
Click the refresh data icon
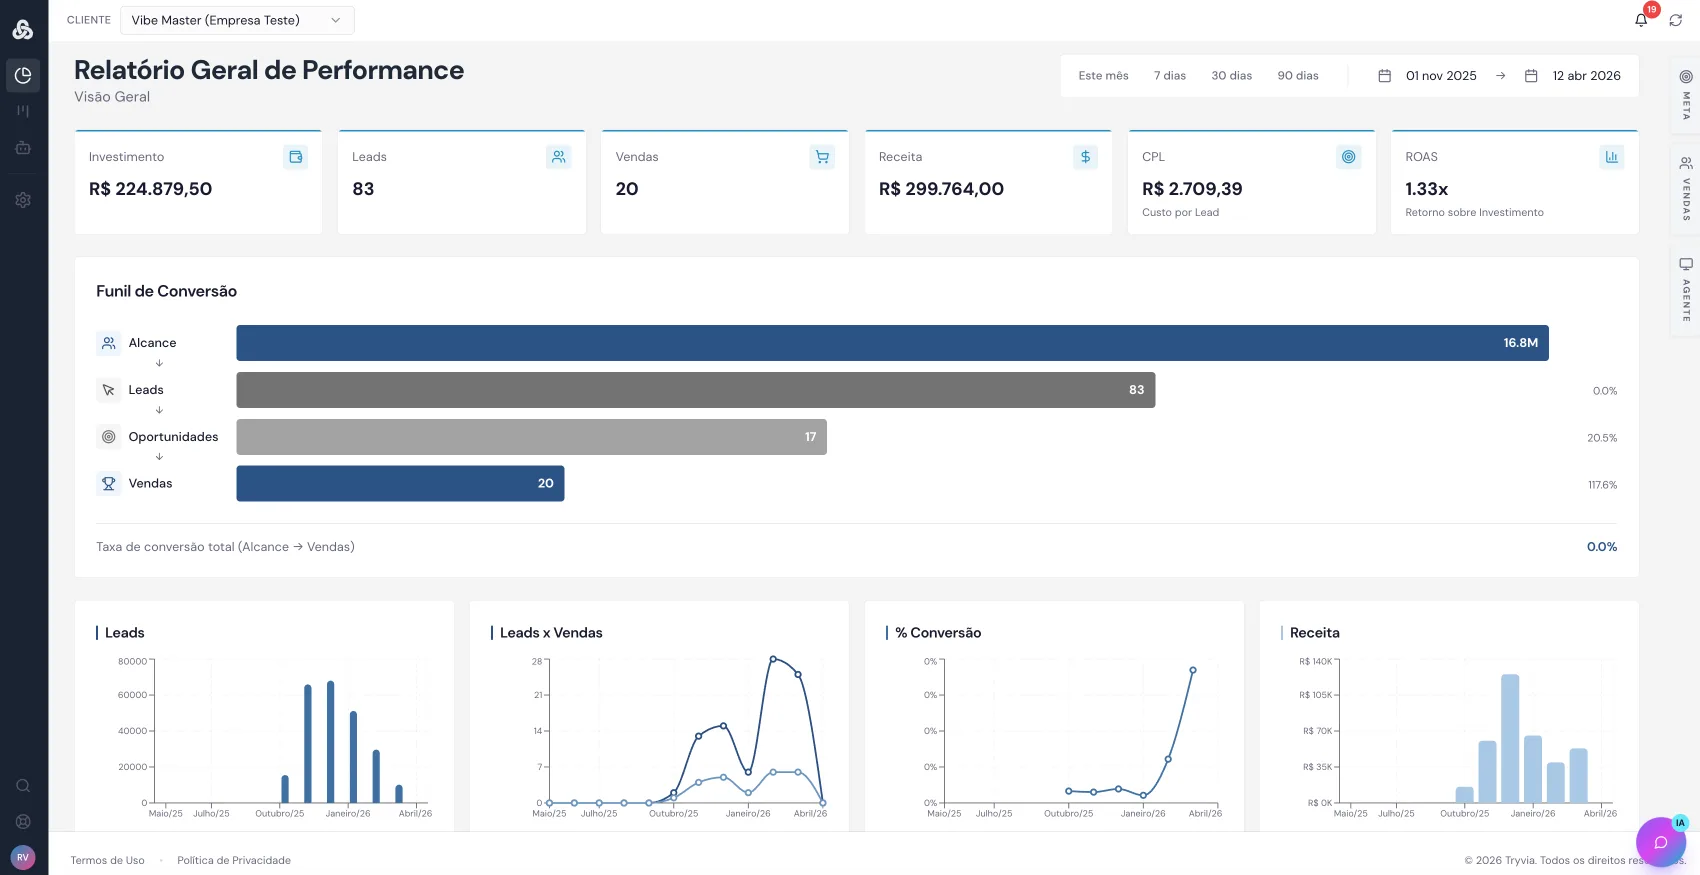pyautogui.click(x=1676, y=20)
